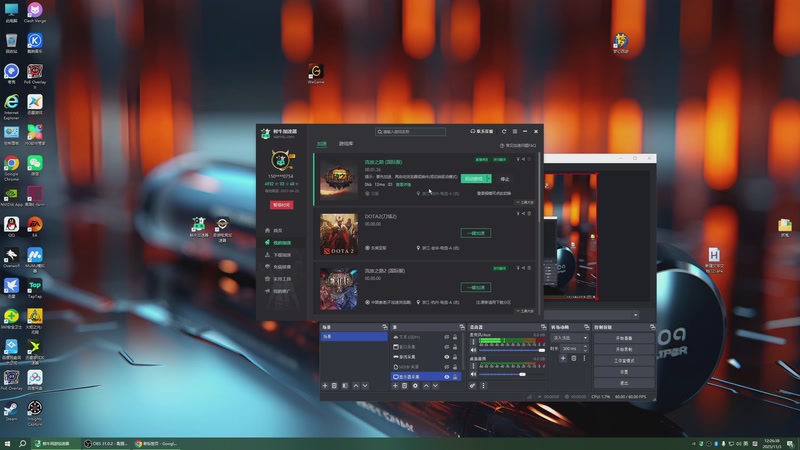This screenshot has height=450, width=800.
Task: Expand tools section under first game card
Action: pyautogui.click(x=525, y=203)
